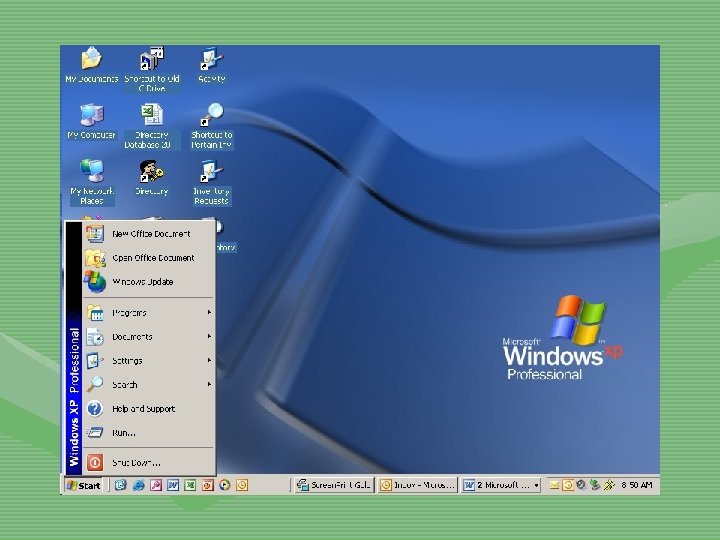Image resolution: width=720 pixels, height=540 pixels.
Task: Select the Directory shortcut with the face icon
Action: (x=152, y=177)
